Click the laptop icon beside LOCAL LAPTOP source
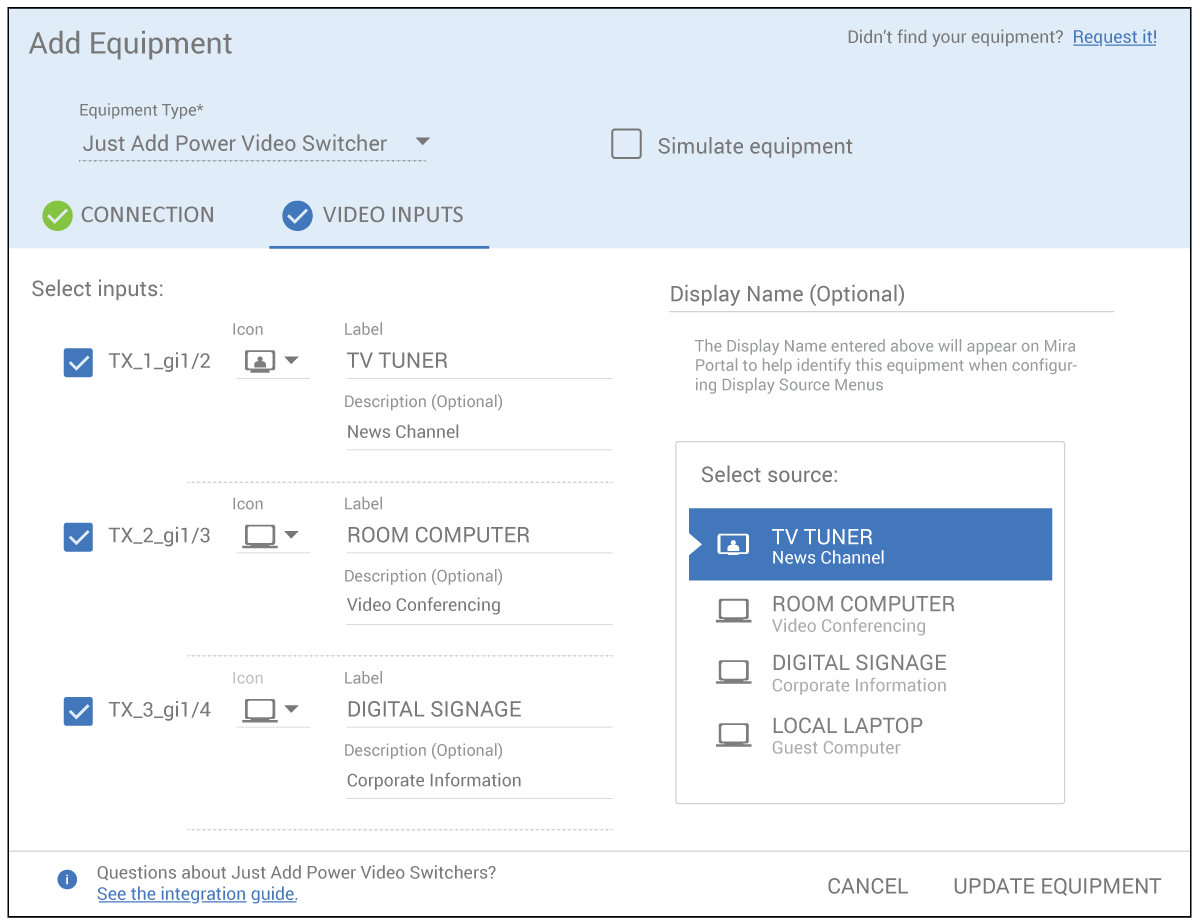Viewport: 1200px width, 924px height. click(x=733, y=735)
